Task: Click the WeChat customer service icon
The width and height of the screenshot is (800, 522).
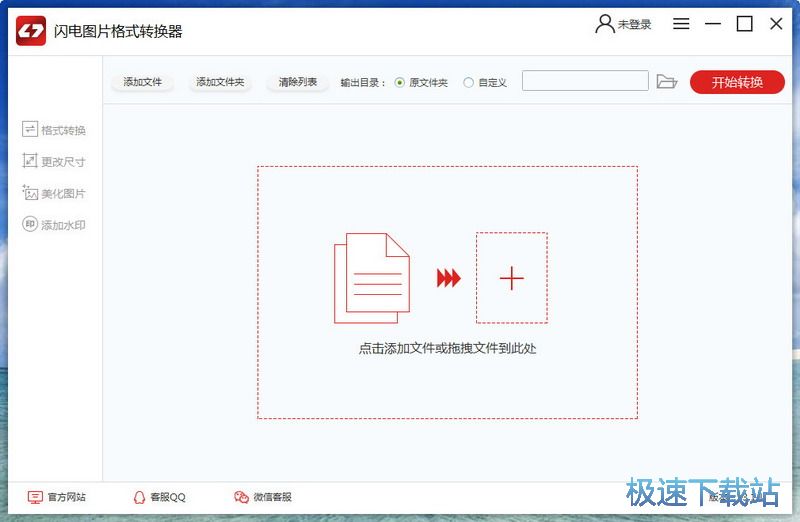Action: pyautogui.click(x=241, y=497)
